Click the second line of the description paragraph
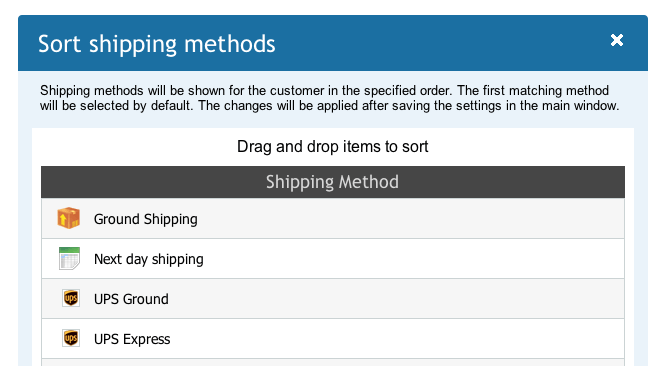666x366 pixels. pos(330,105)
